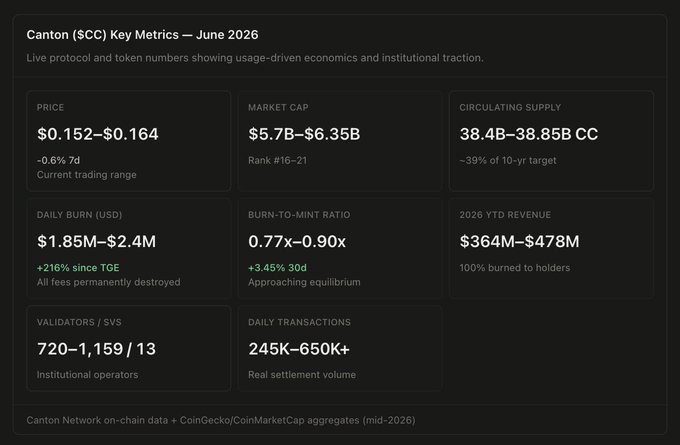This screenshot has width=680, height=445.
Task: Click the '-0.6% 7d' change text
Action: tap(59, 160)
